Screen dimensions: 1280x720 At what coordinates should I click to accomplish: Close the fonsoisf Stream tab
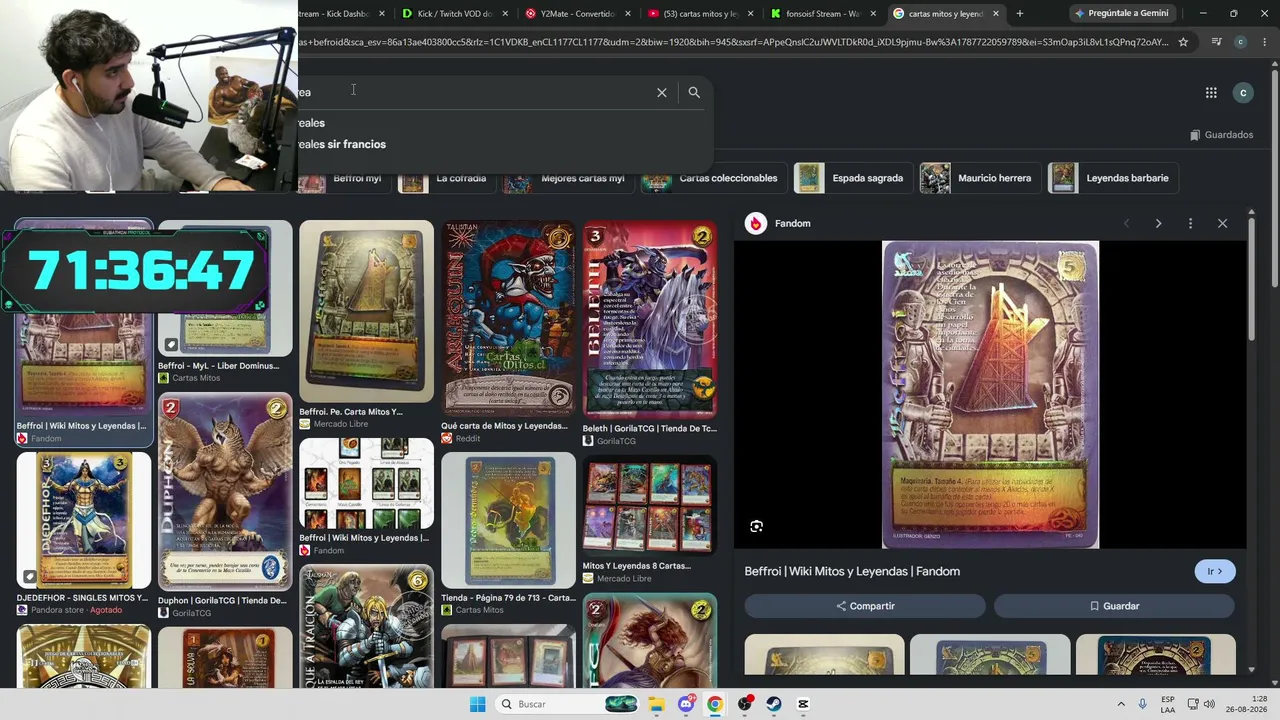pos(873,14)
